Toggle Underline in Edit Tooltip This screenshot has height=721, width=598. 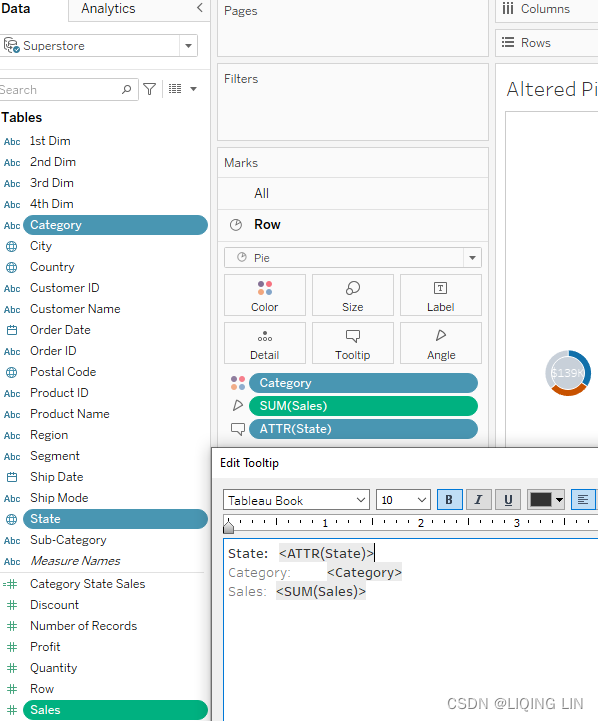click(508, 500)
